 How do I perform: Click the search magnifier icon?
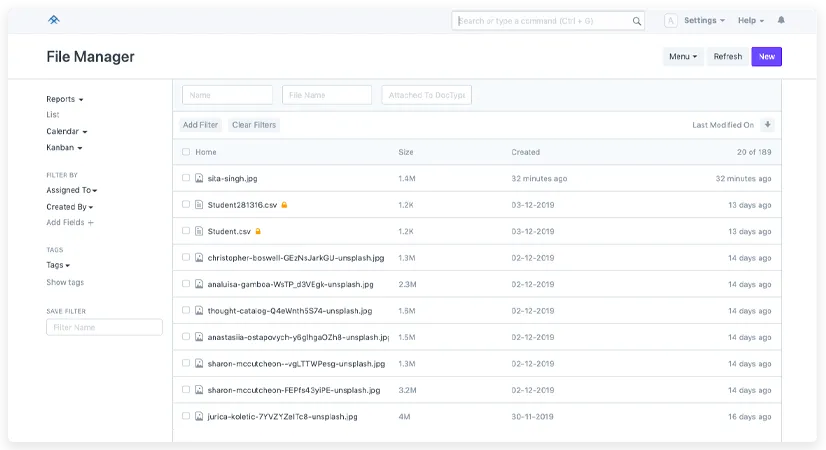pyautogui.click(x=637, y=21)
